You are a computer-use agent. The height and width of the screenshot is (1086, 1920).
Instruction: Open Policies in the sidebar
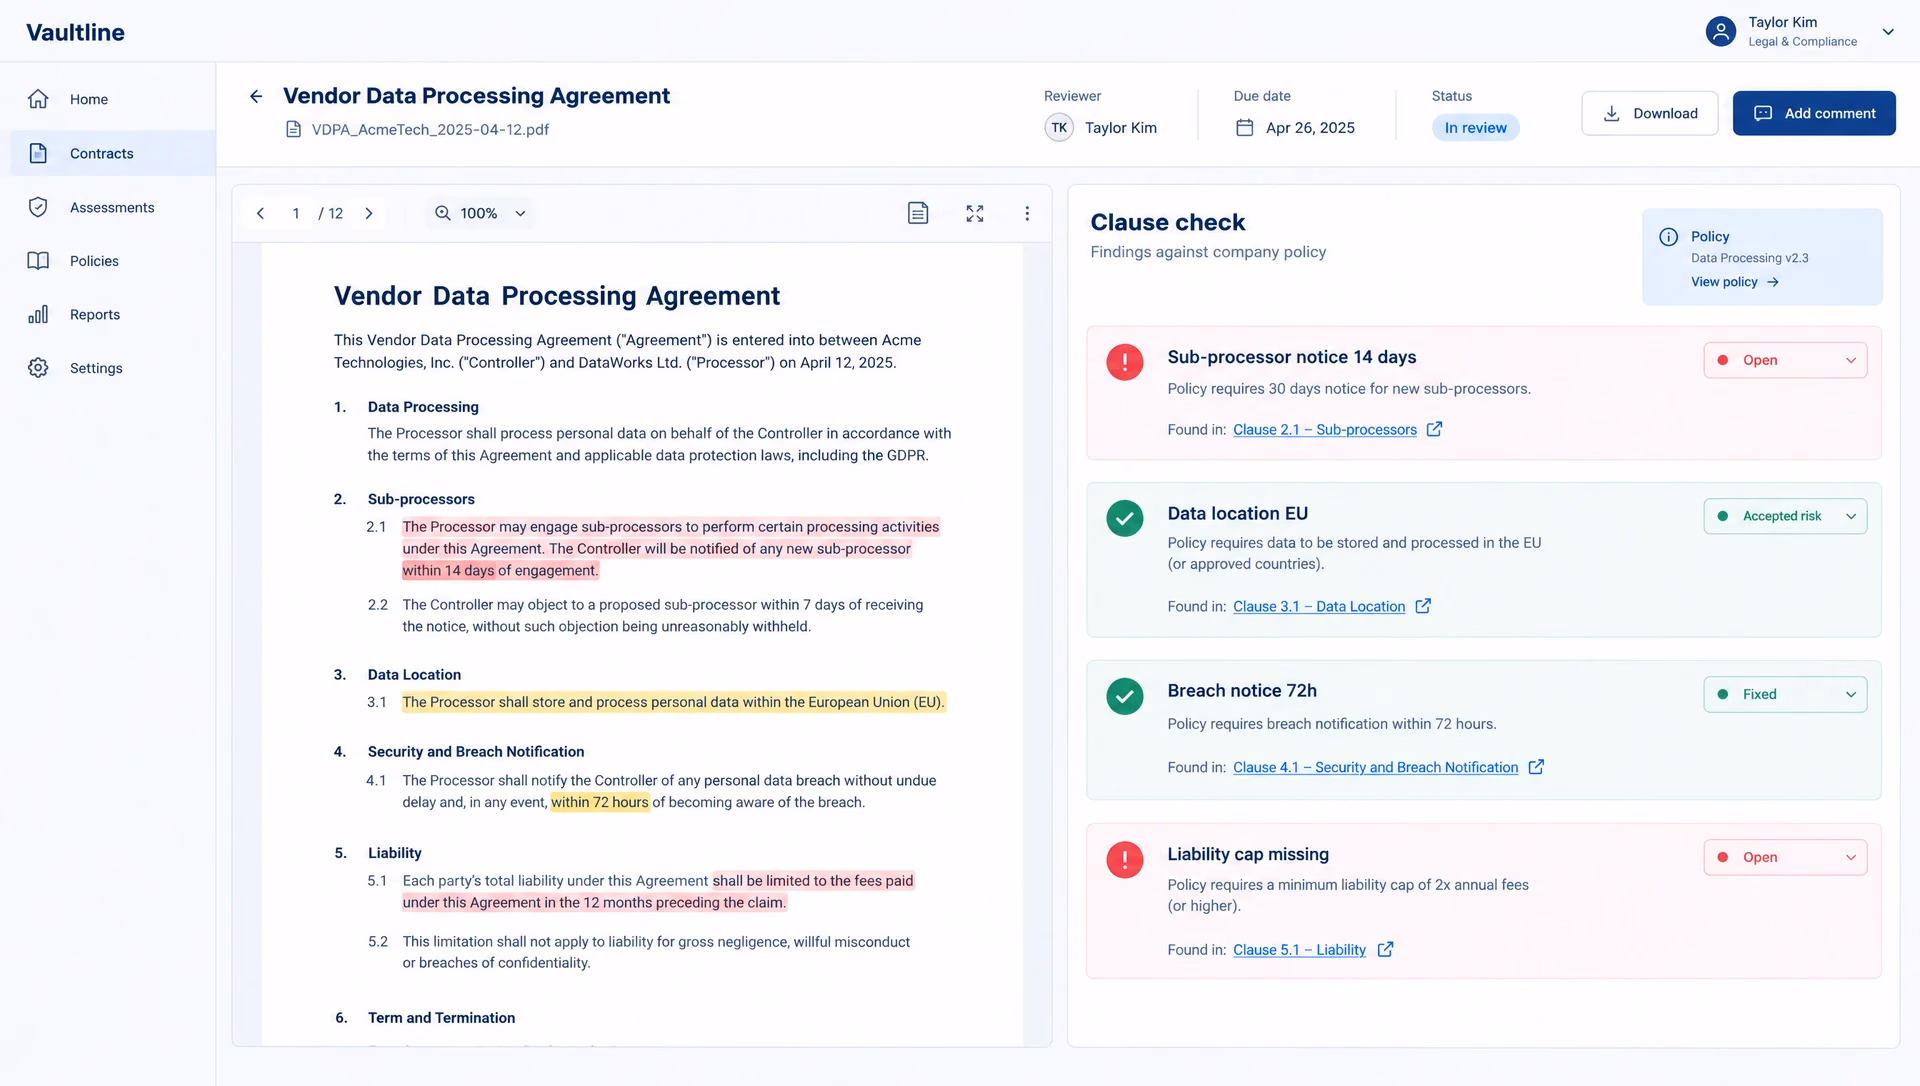pos(113,261)
